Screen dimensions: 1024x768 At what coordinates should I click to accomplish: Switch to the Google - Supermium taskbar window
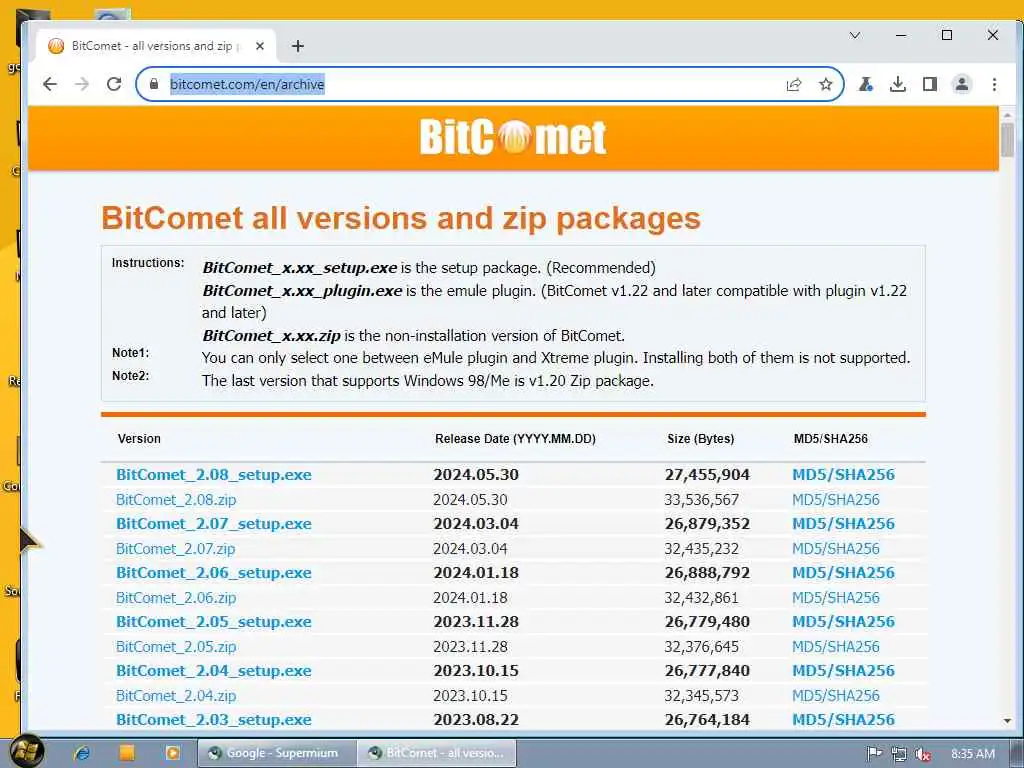click(277, 753)
